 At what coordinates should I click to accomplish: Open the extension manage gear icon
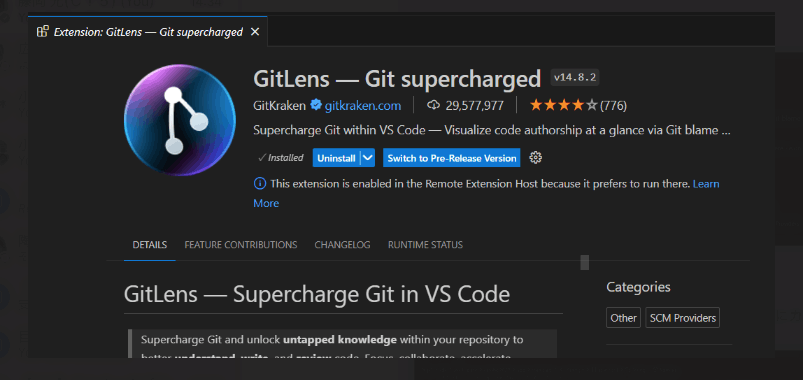536,158
